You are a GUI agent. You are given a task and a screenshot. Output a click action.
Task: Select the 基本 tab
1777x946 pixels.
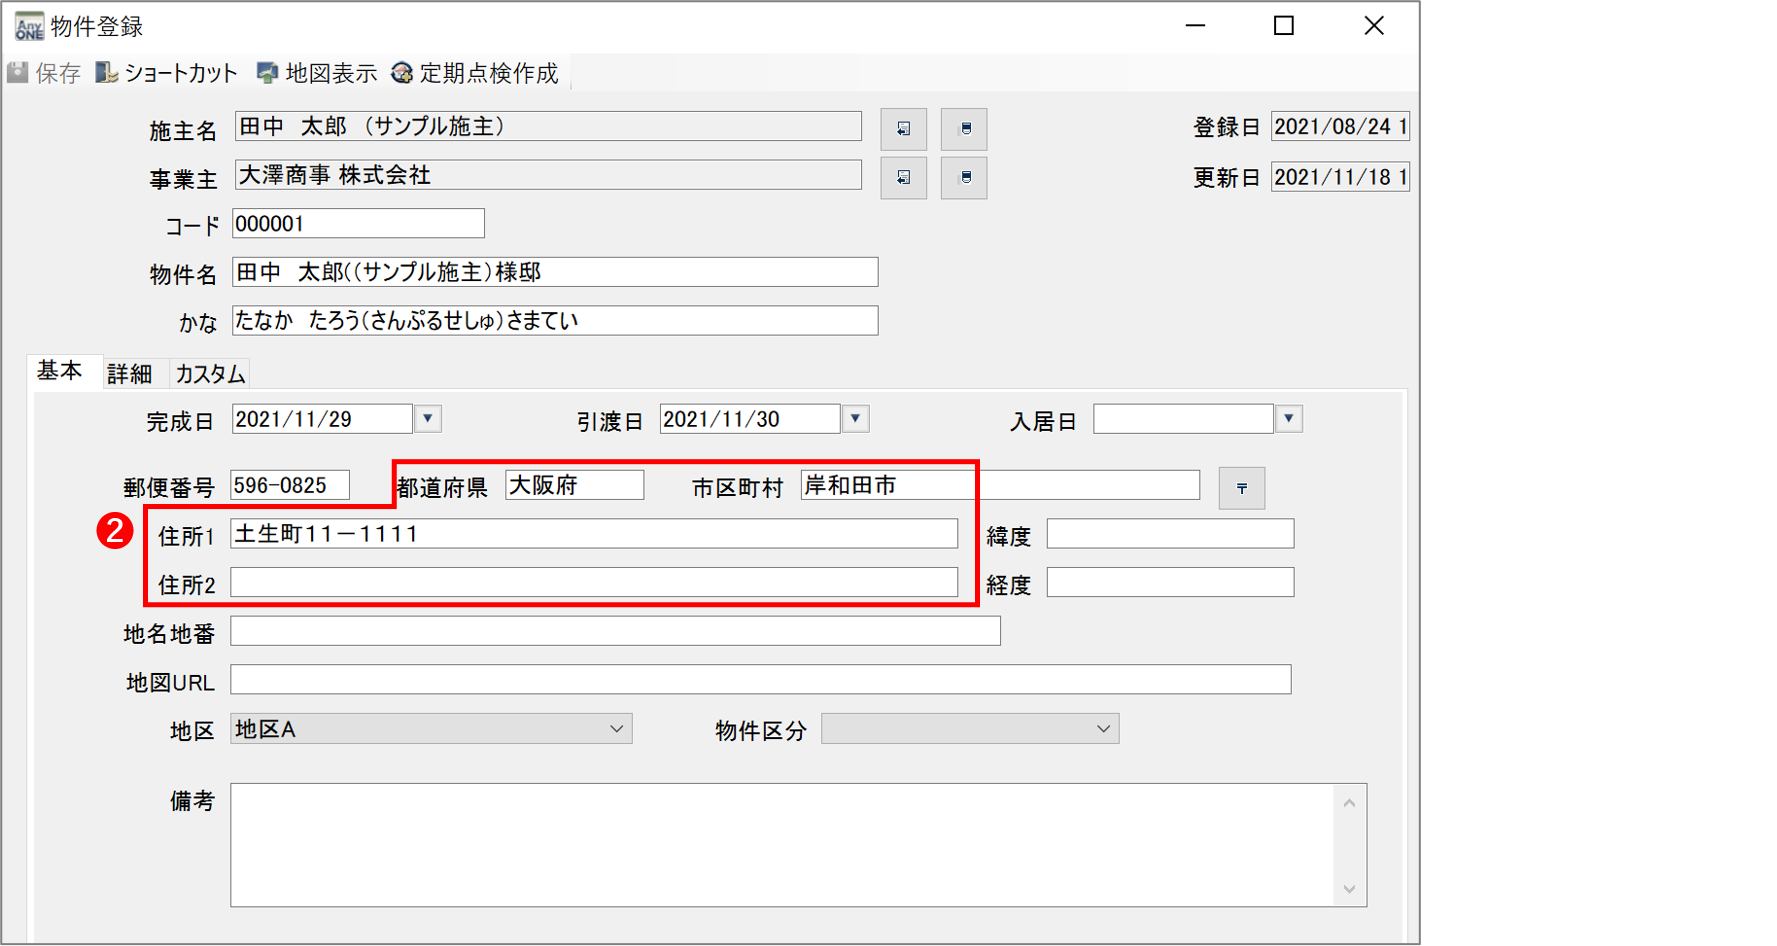click(x=59, y=371)
